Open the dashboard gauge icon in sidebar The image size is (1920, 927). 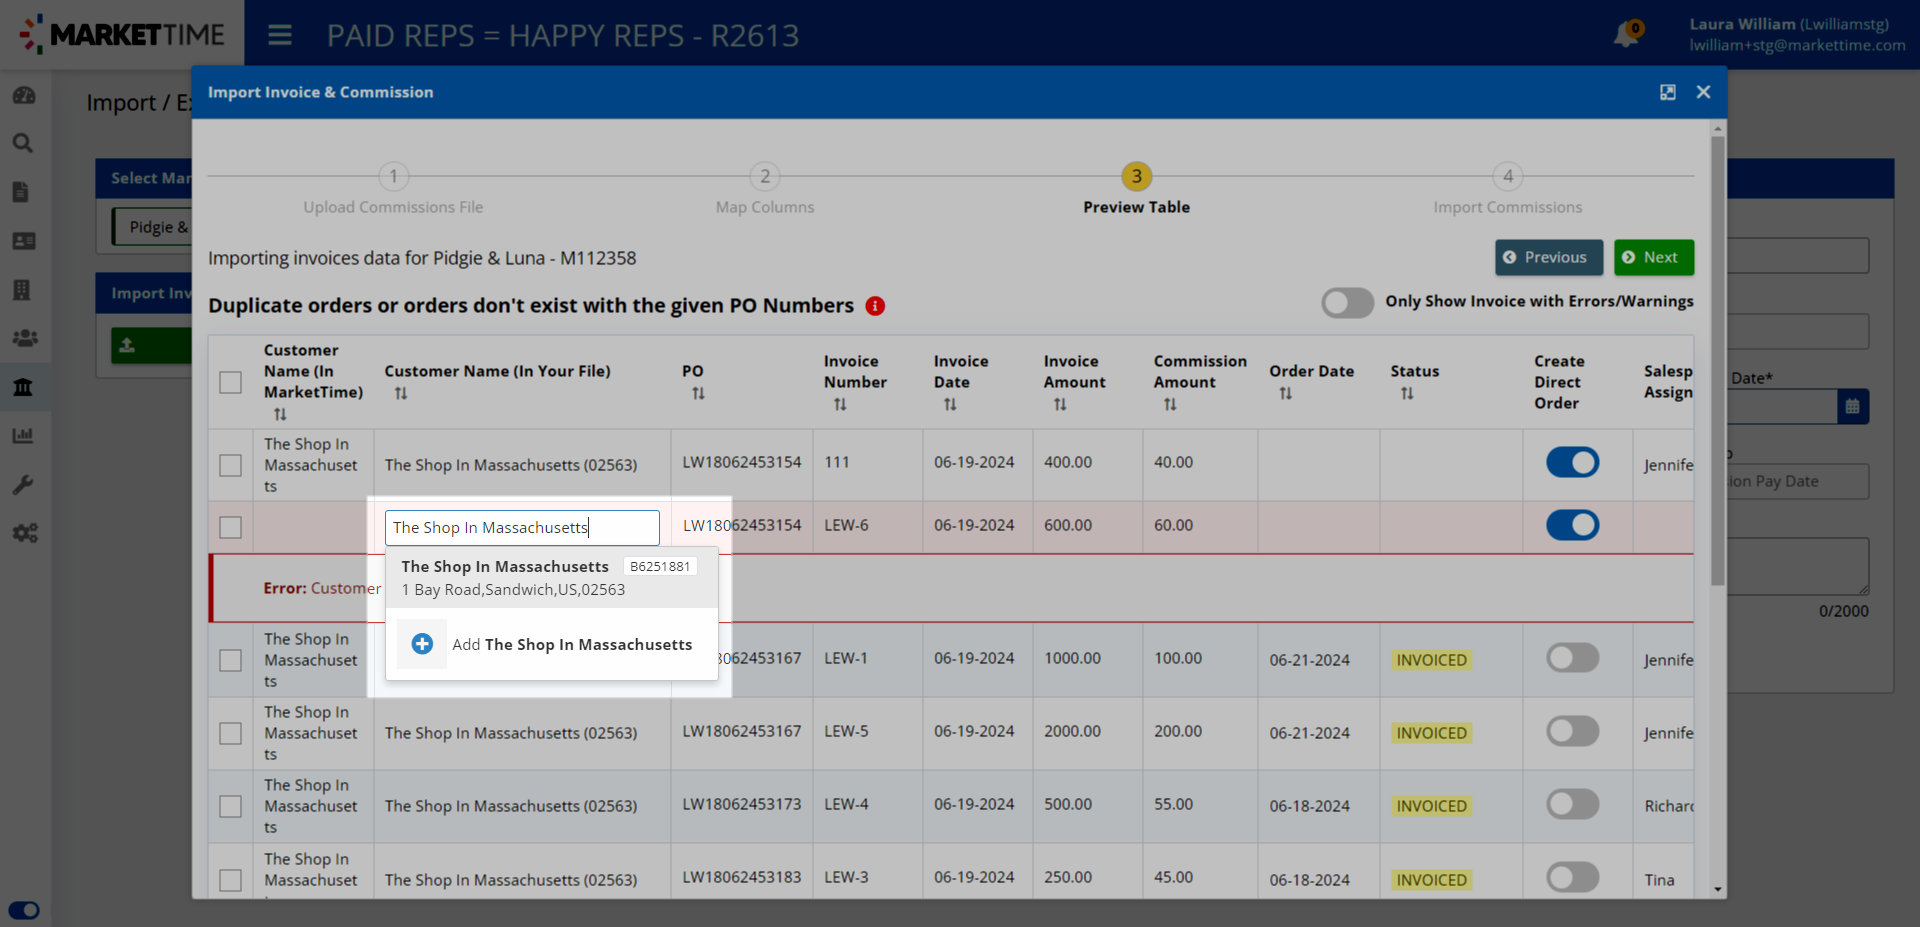[x=23, y=95]
